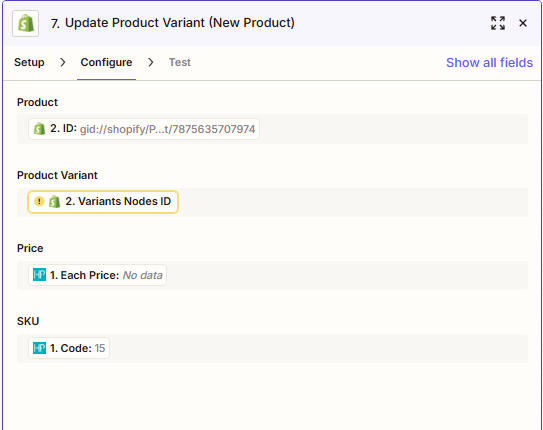This screenshot has height=430, width=543.
Task: Open the Configure tab
Action: point(106,62)
